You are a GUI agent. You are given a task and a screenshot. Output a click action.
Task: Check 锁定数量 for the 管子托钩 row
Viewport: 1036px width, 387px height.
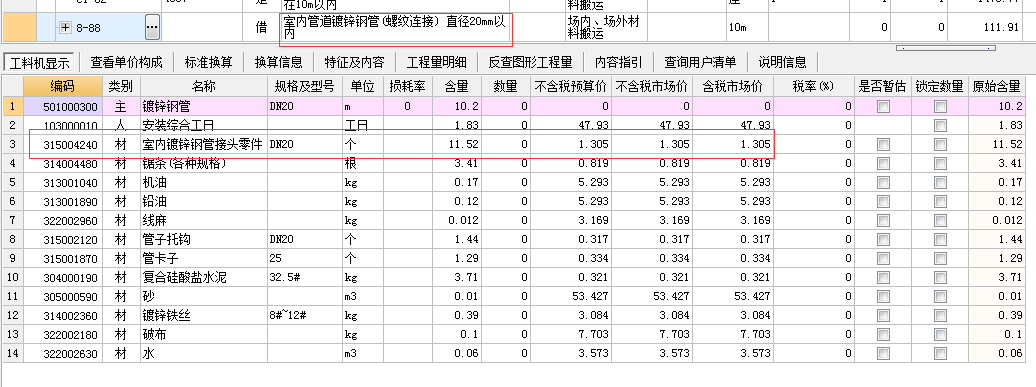point(940,240)
